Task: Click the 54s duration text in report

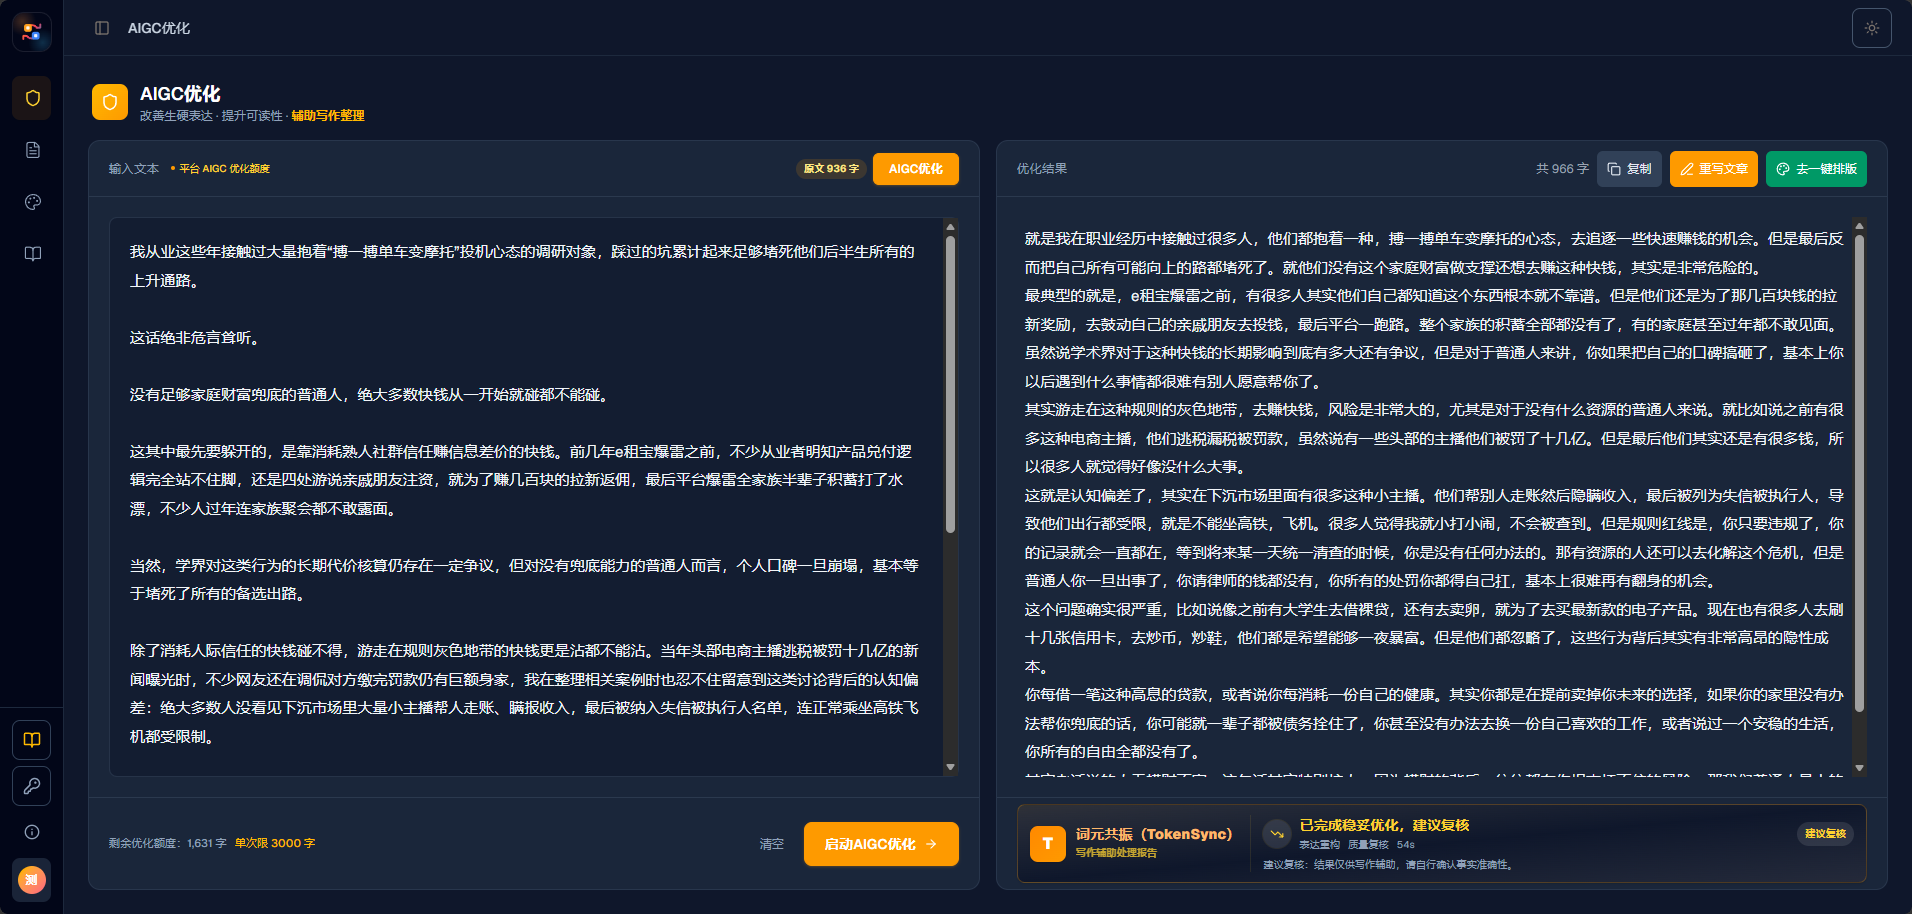Action: tap(1406, 845)
